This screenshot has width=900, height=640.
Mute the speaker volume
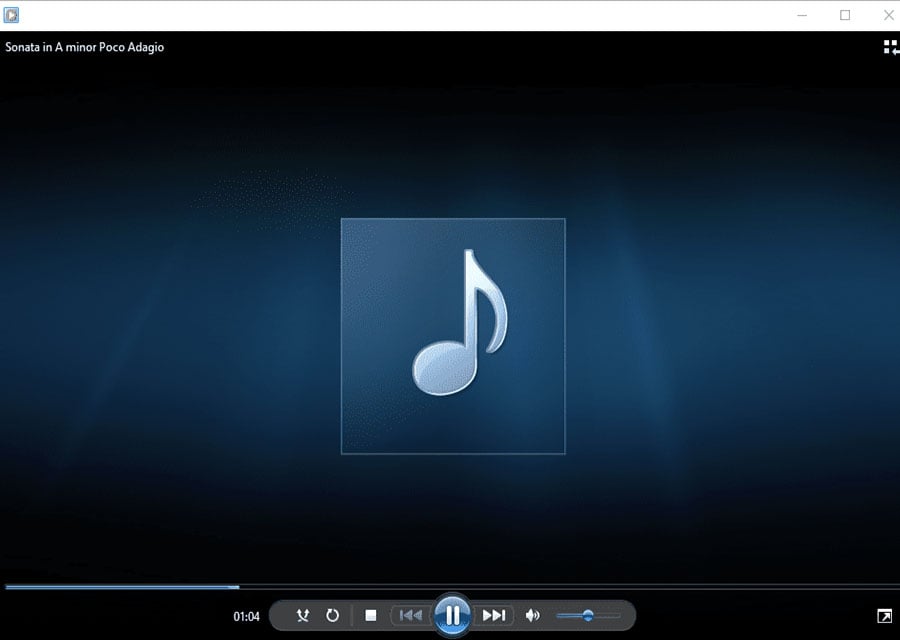(x=533, y=616)
